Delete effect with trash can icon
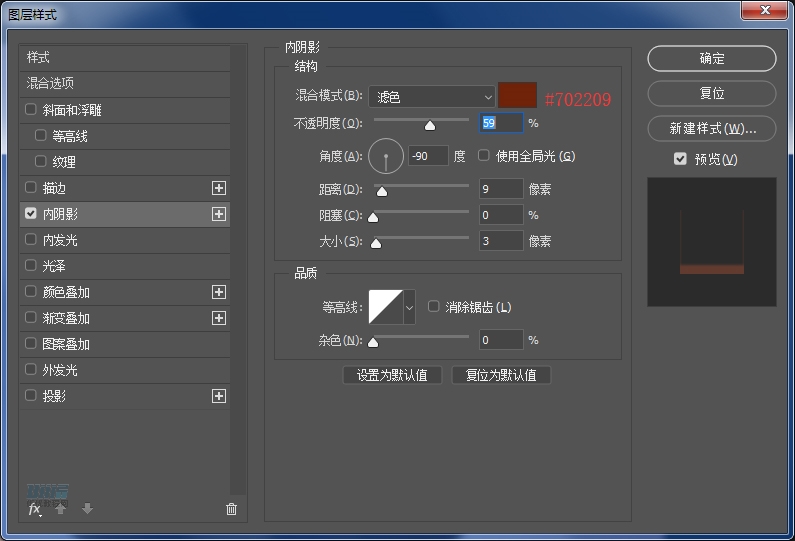Image resolution: width=795 pixels, height=541 pixels. click(231, 509)
